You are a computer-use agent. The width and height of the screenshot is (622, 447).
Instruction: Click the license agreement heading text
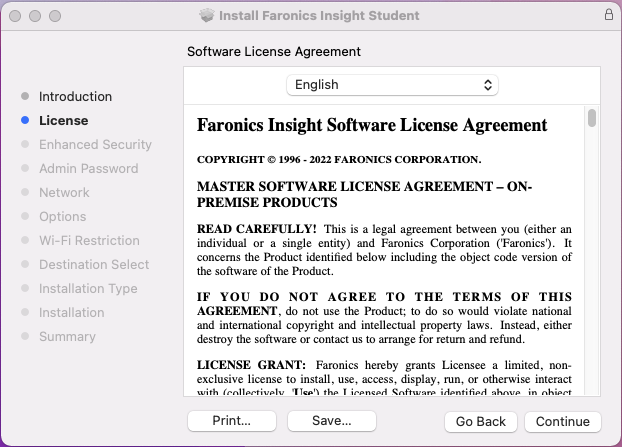372,126
